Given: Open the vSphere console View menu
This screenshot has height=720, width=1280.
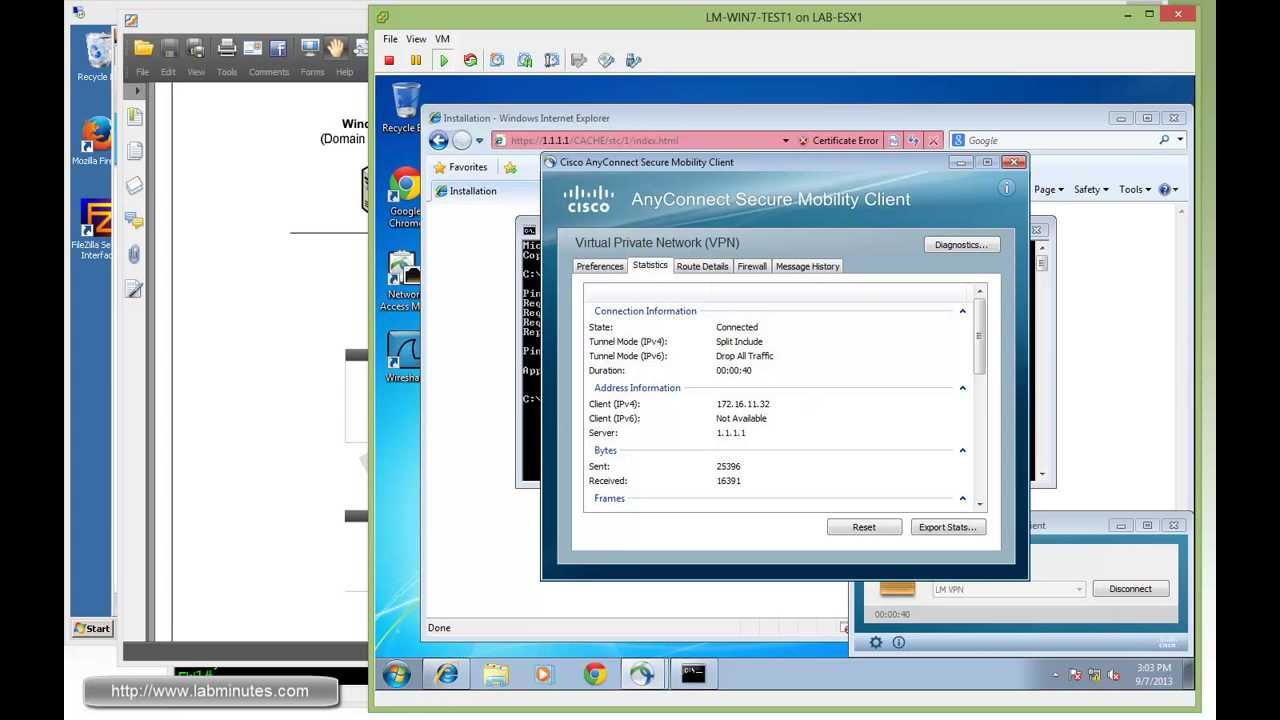Looking at the screenshot, I should (x=416, y=39).
